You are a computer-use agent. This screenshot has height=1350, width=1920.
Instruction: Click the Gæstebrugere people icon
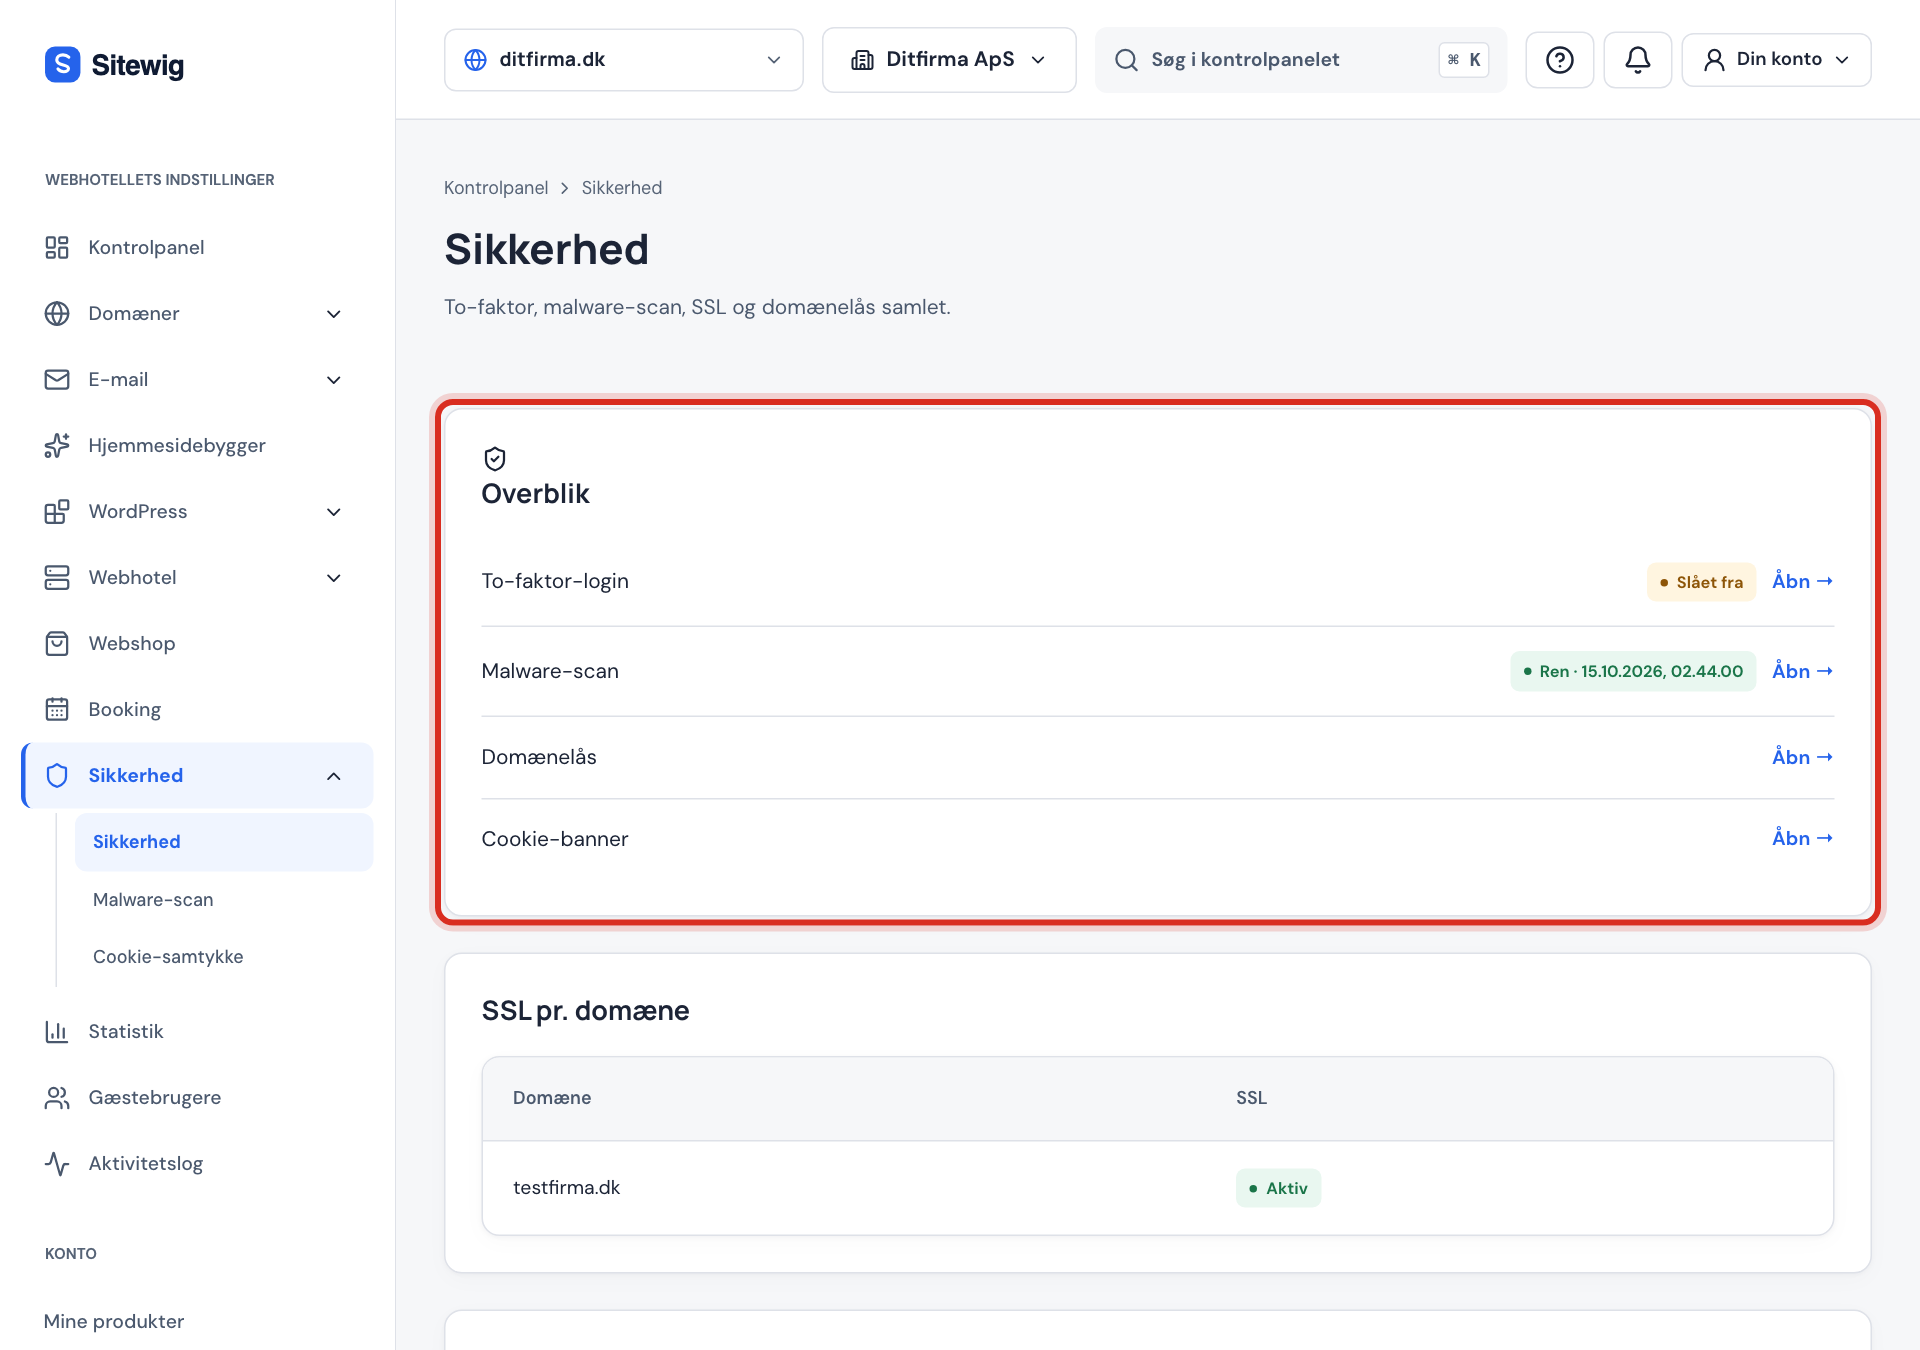(57, 1097)
